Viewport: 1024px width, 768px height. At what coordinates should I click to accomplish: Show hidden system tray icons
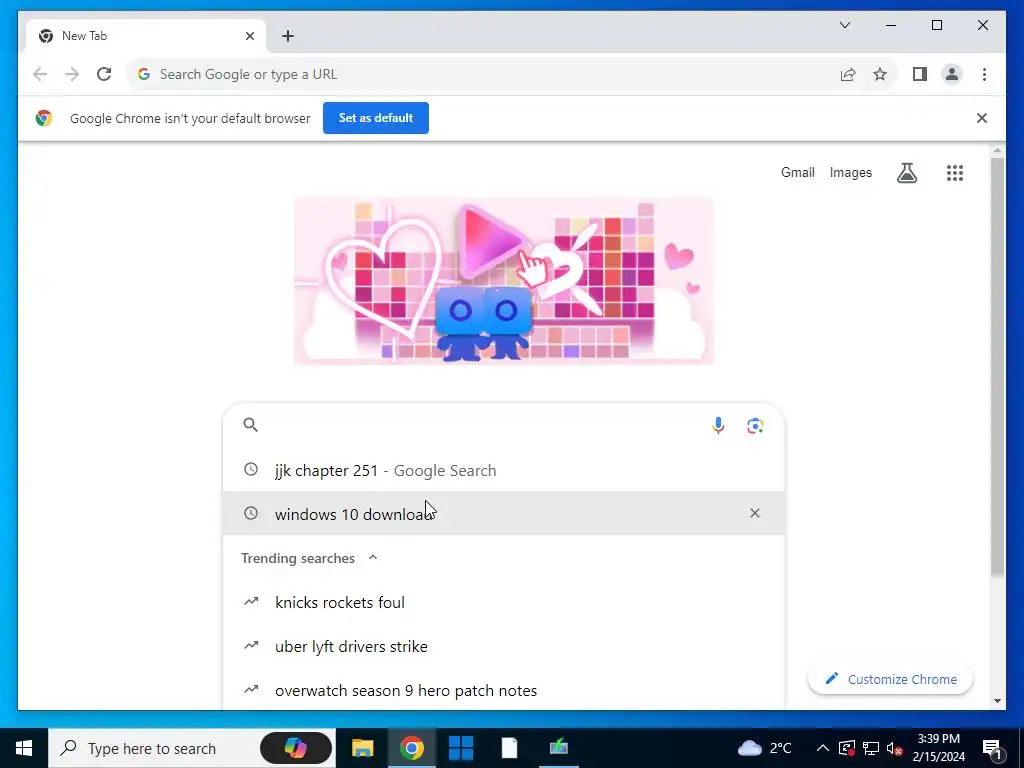point(823,748)
